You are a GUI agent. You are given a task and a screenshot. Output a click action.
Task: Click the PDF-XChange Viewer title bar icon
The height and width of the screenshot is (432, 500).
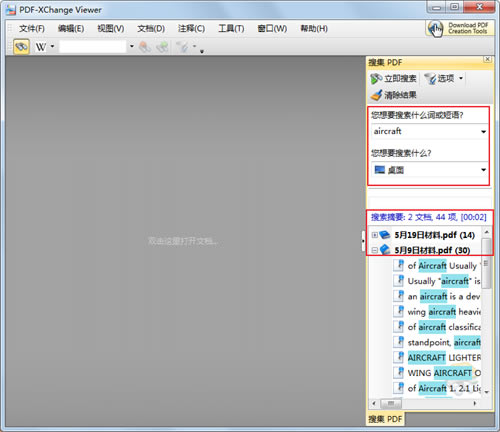(x=11, y=10)
